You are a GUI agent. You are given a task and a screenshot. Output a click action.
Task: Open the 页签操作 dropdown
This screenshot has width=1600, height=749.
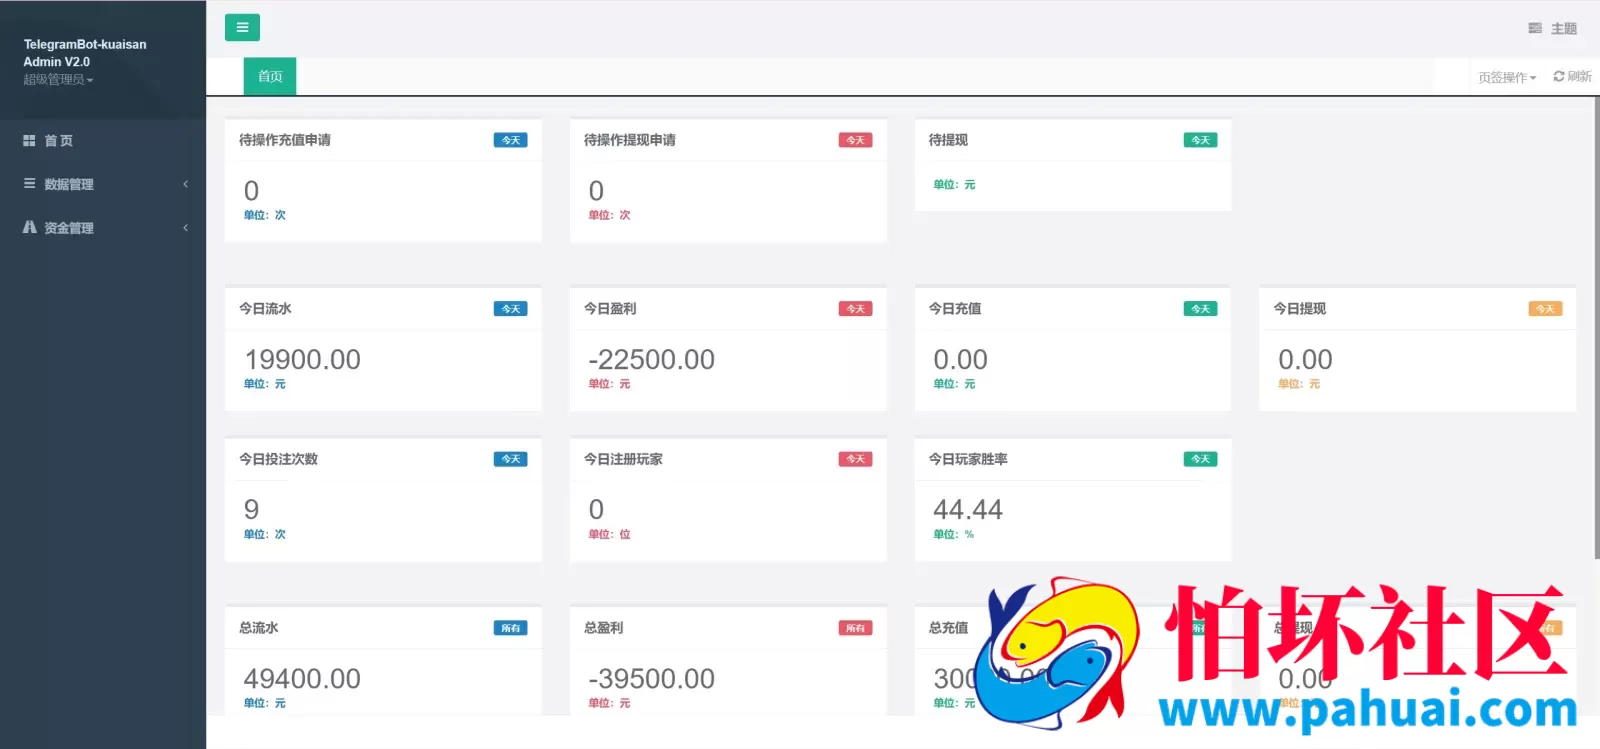coord(1507,77)
